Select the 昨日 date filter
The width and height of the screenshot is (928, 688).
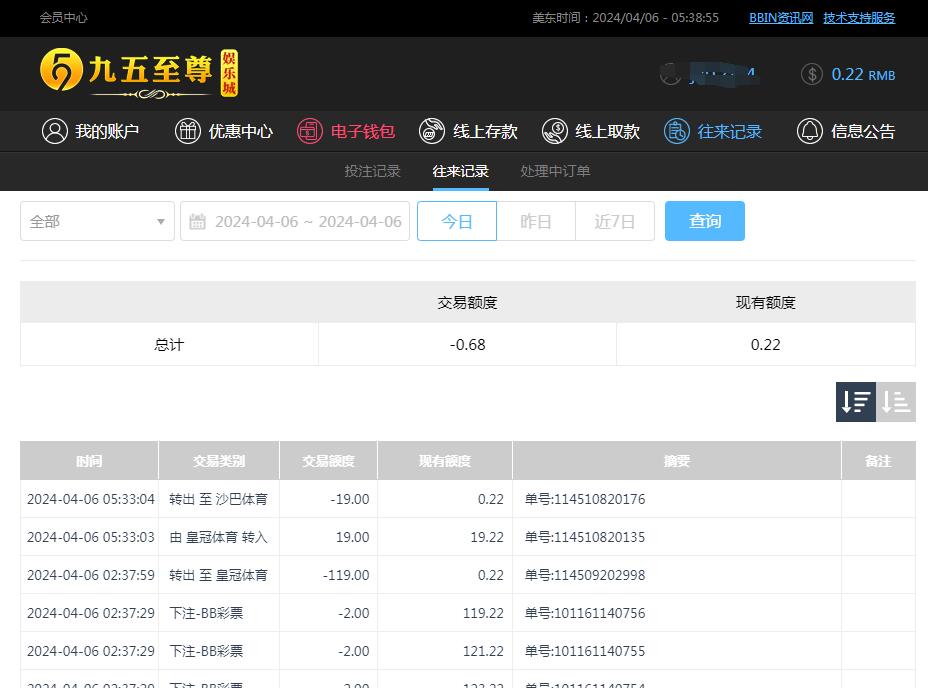point(536,221)
